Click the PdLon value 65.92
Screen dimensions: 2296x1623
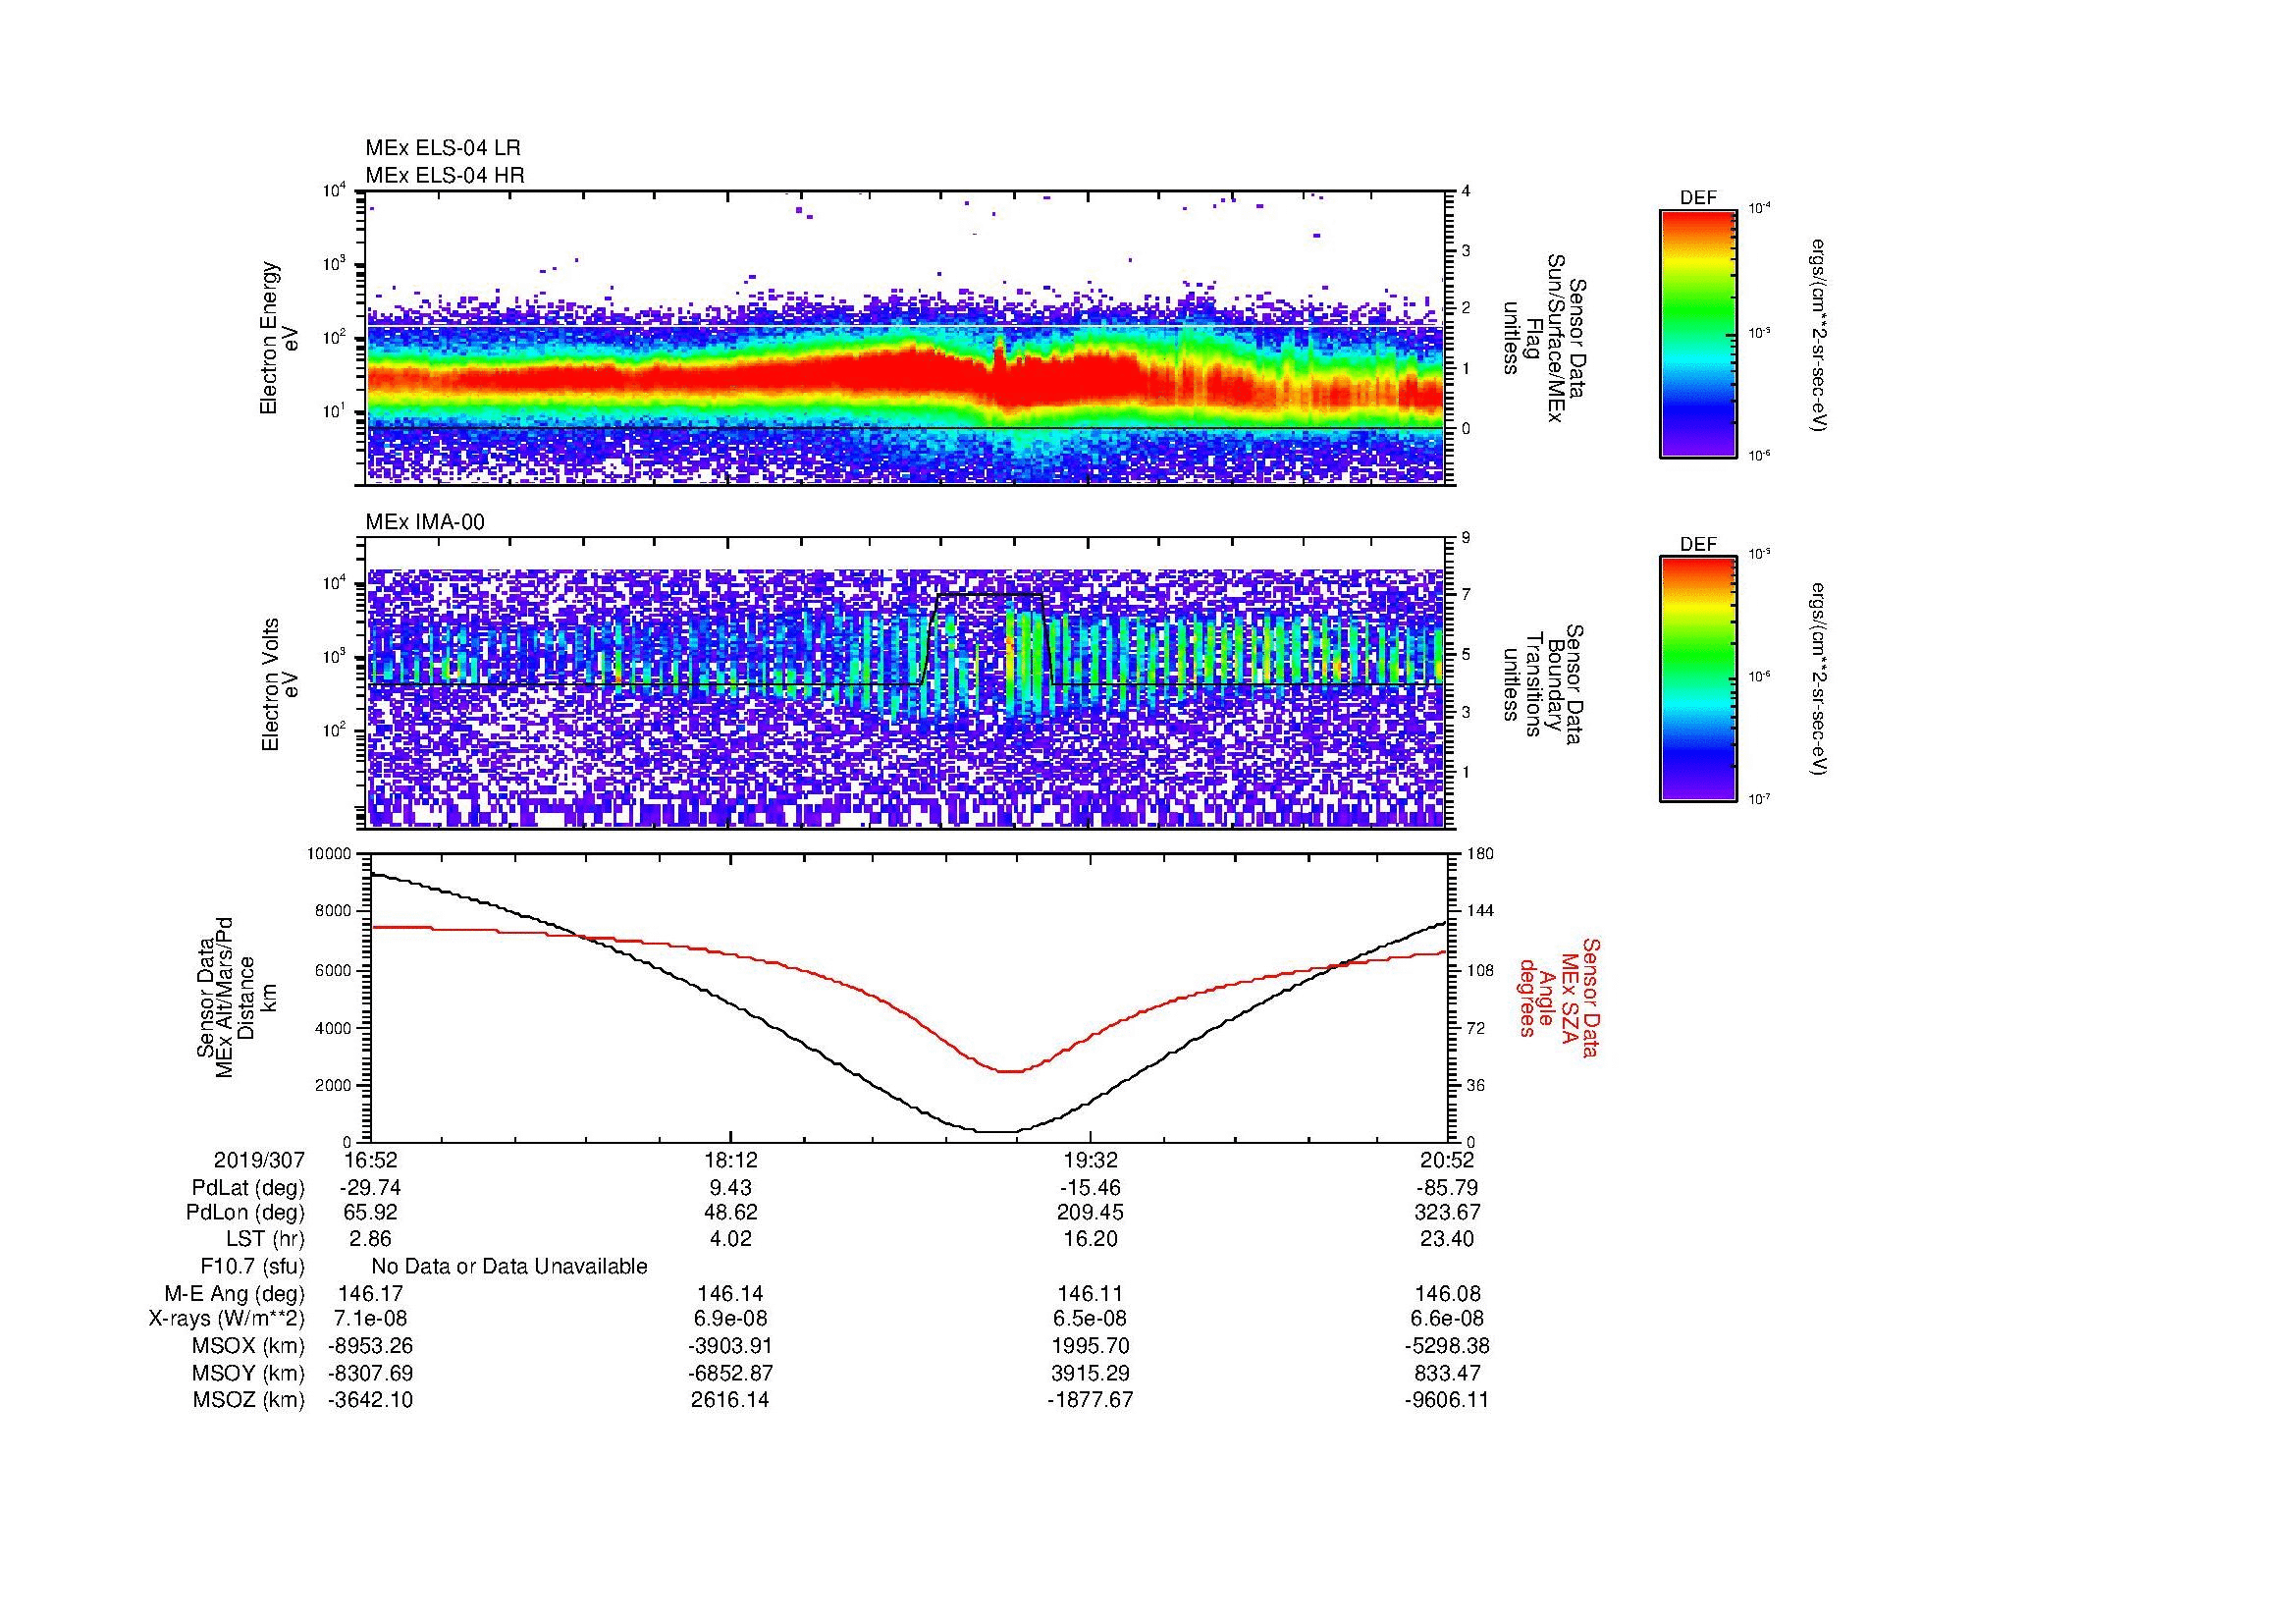370,1213
